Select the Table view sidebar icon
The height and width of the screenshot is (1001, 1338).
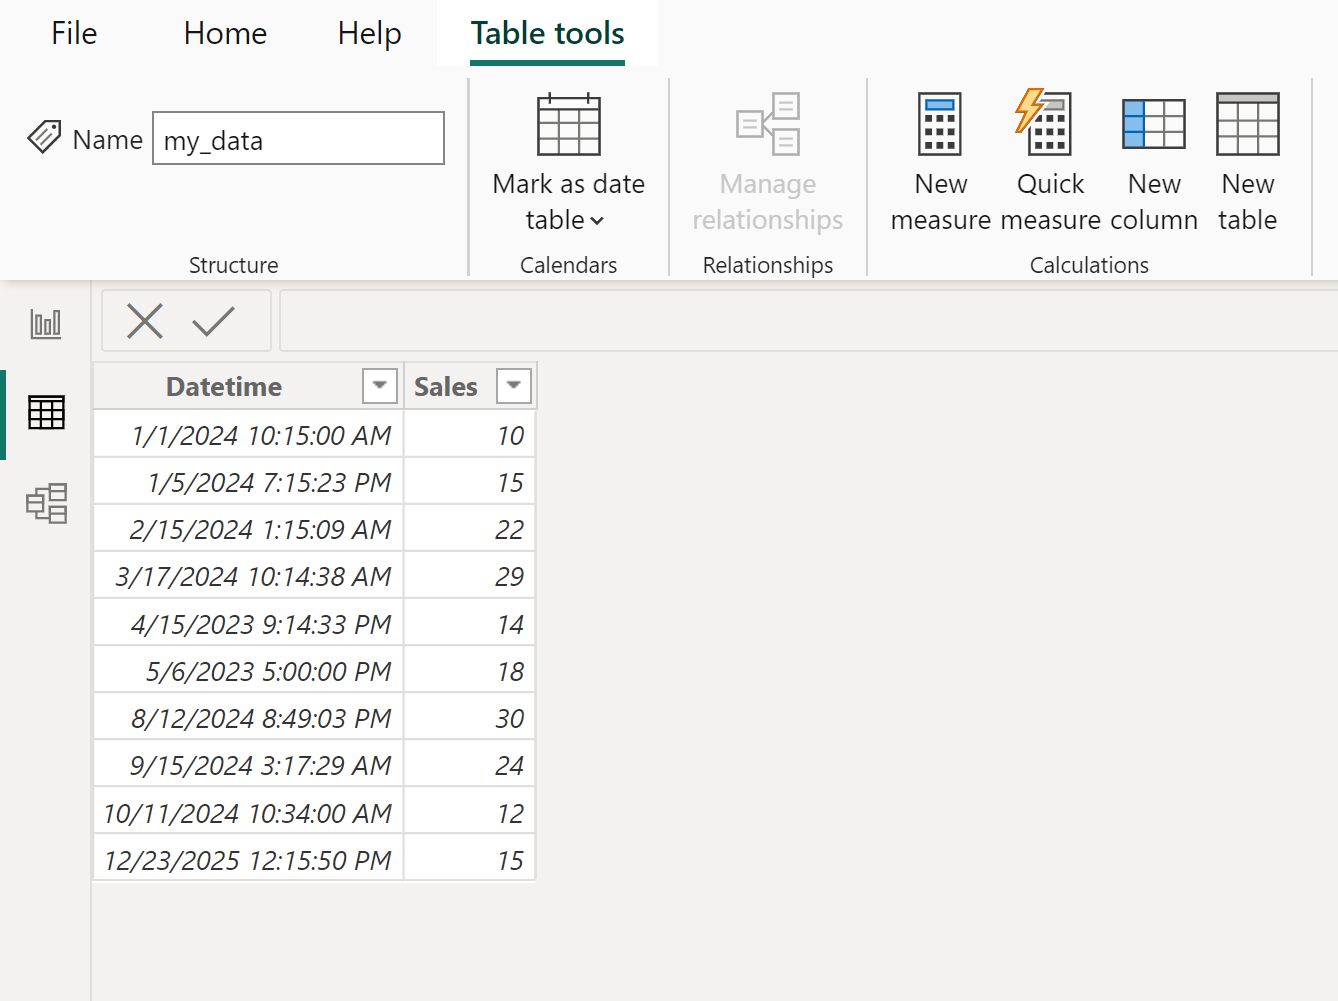(46, 412)
